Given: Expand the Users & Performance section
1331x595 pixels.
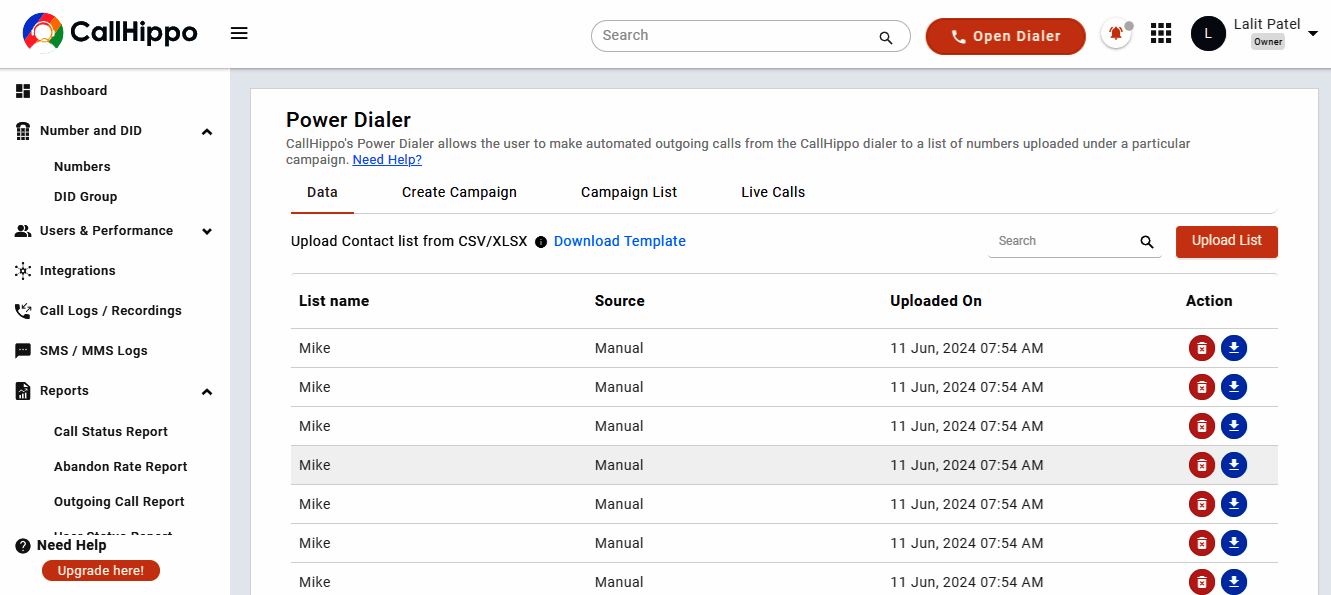Looking at the screenshot, I should tap(207, 231).
